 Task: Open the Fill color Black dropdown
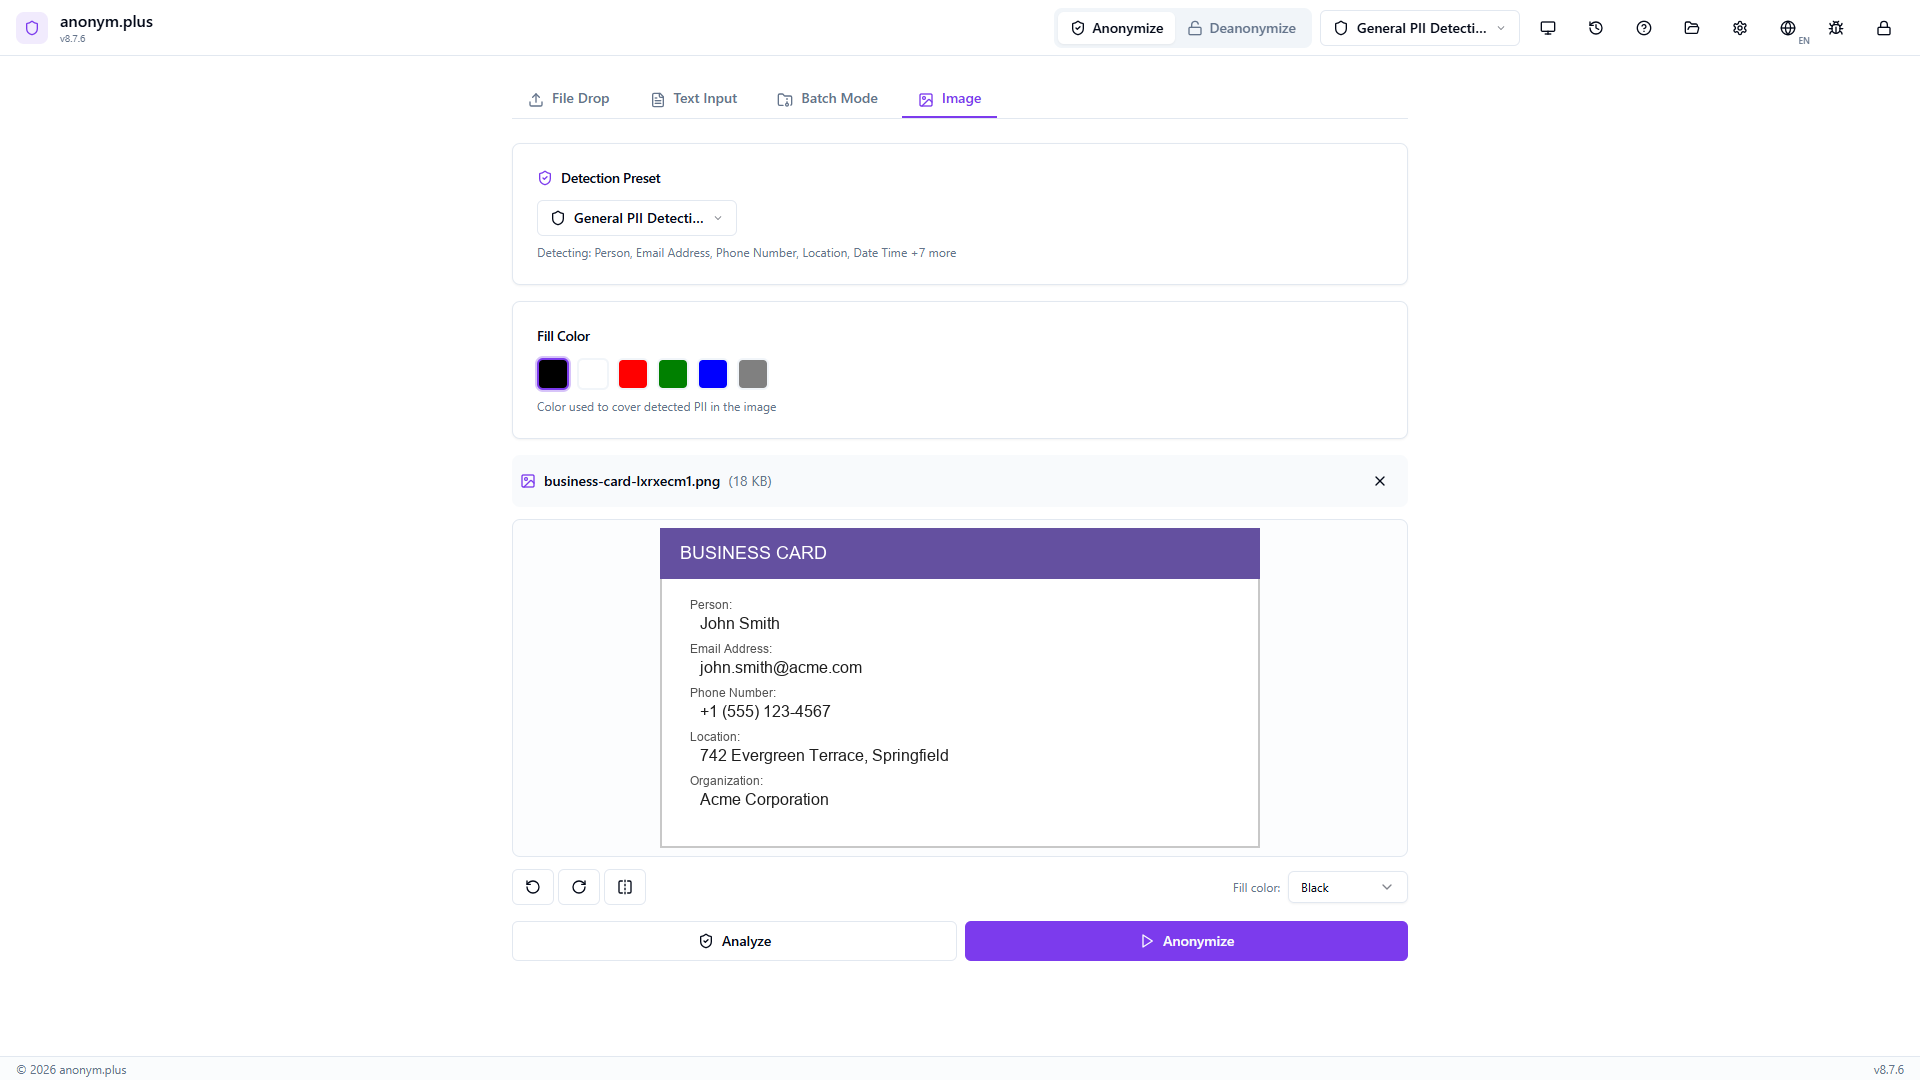click(x=1346, y=887)
